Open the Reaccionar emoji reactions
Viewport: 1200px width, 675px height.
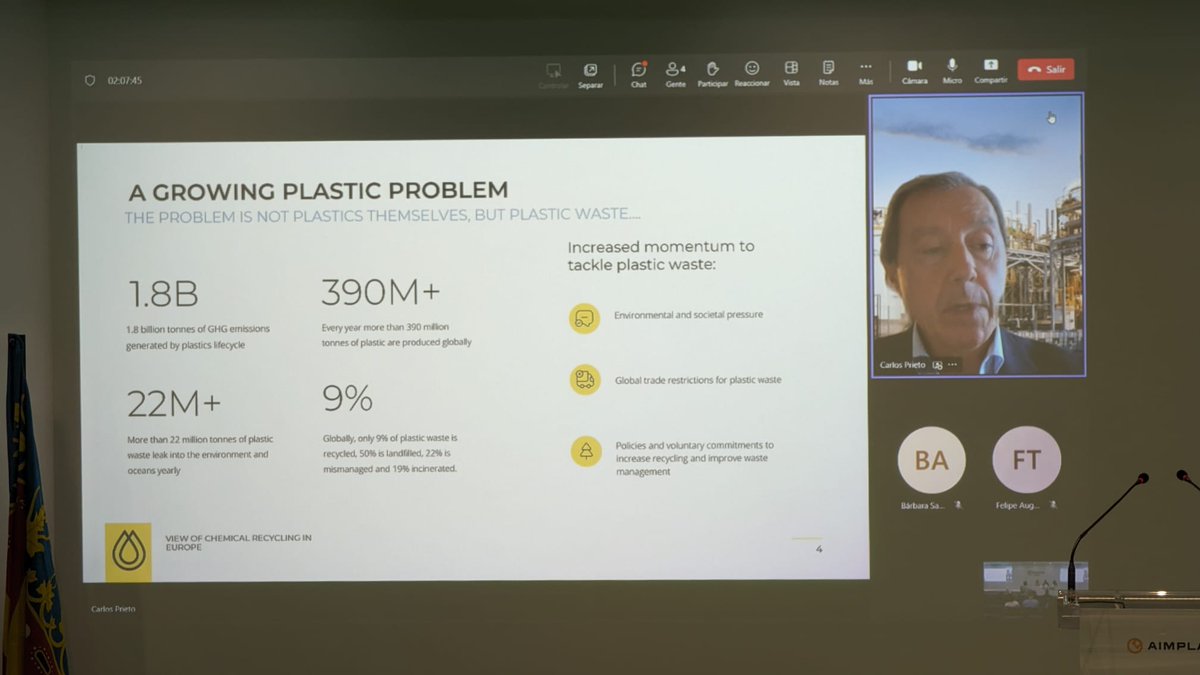click(x=752, y=74)
